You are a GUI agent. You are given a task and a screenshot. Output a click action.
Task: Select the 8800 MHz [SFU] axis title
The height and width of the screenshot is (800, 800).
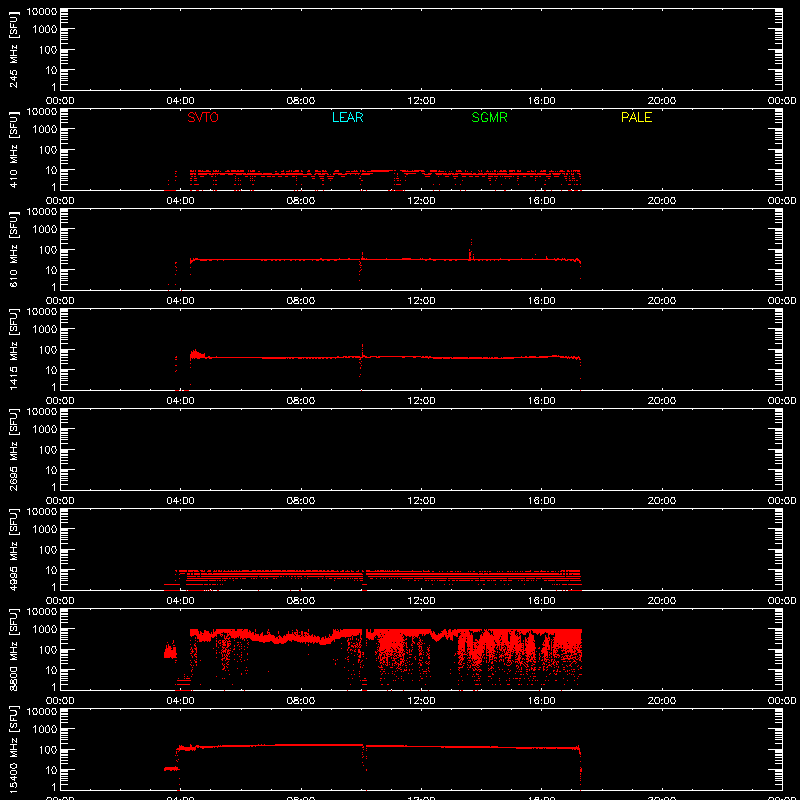14,649
